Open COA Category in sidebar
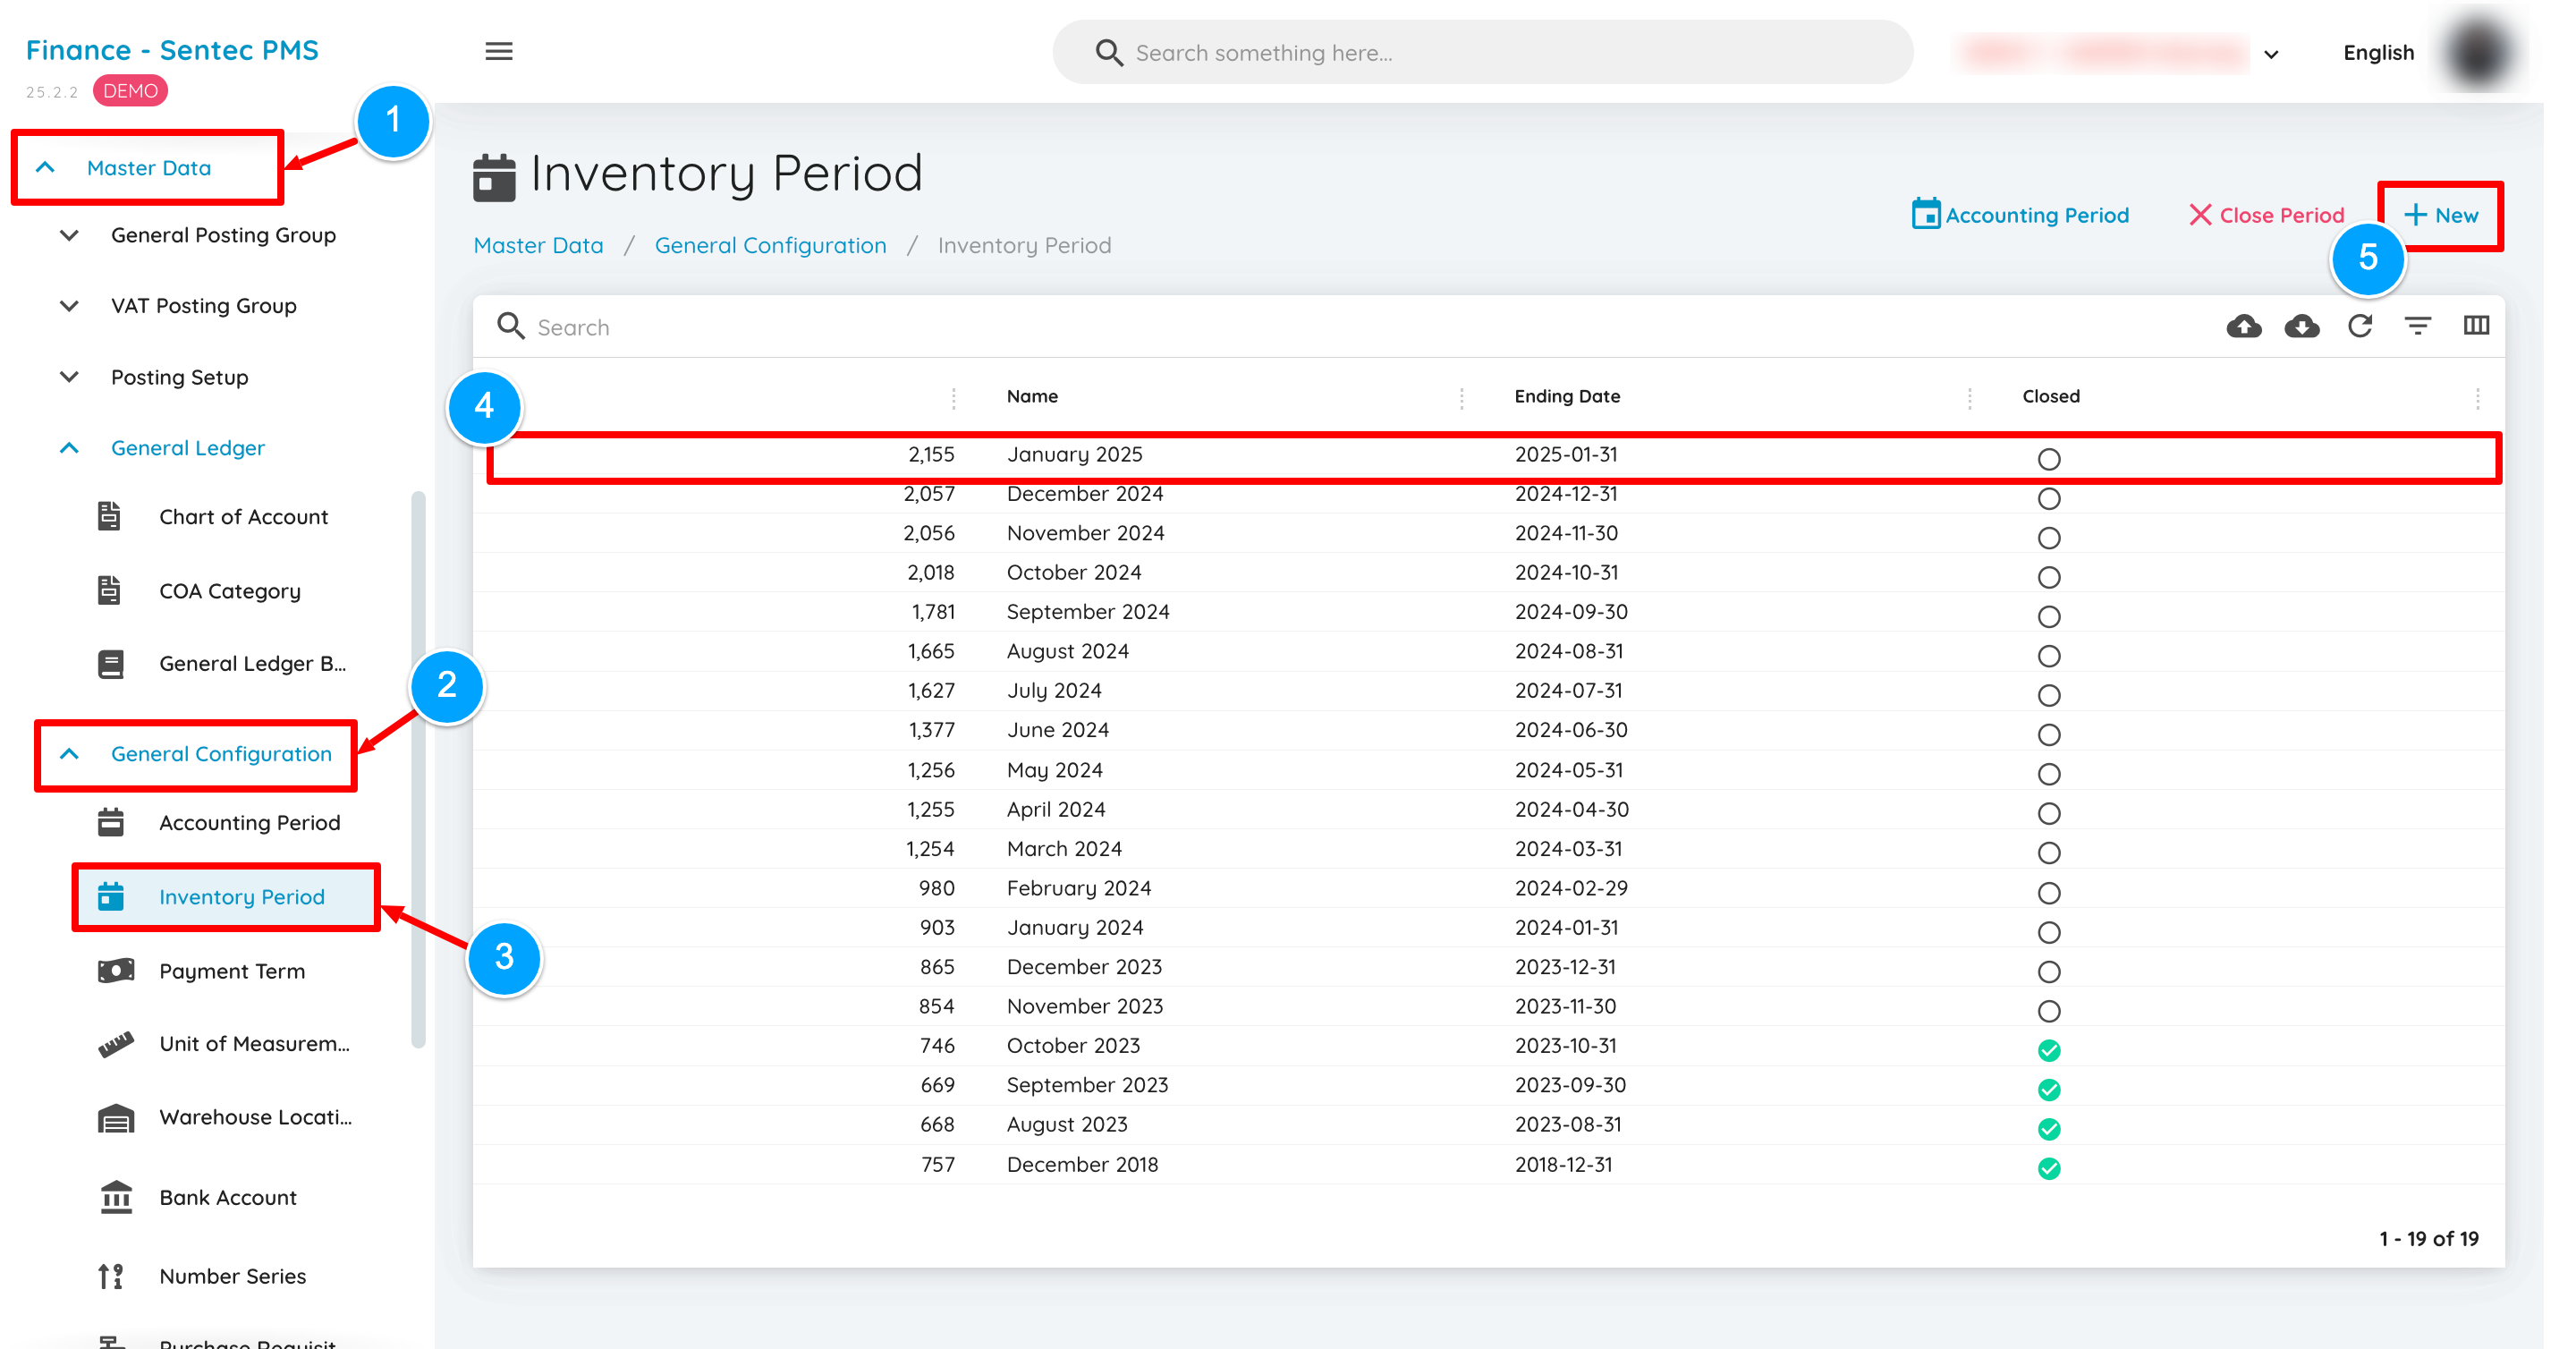 (229, 591)
